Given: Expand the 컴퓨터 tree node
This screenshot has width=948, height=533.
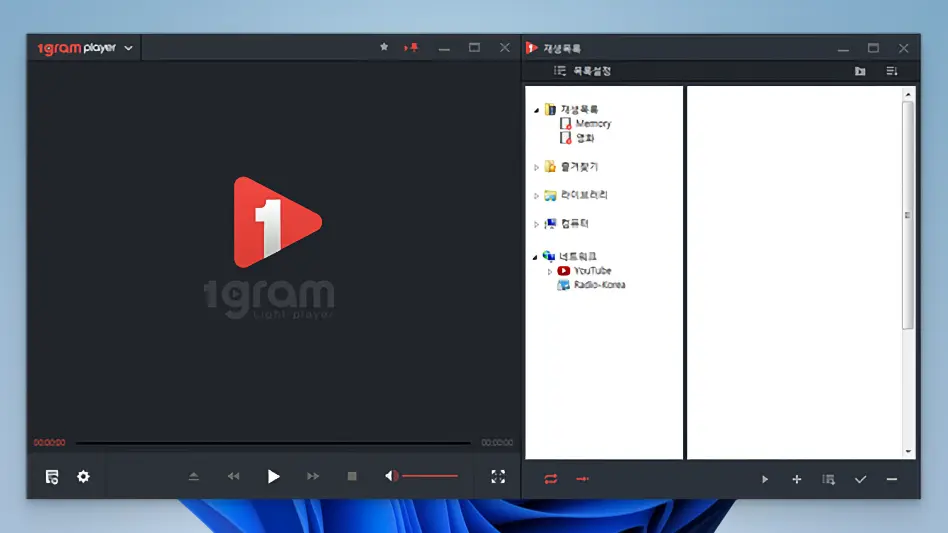Looking at the screenshot, I should point(536,224).
